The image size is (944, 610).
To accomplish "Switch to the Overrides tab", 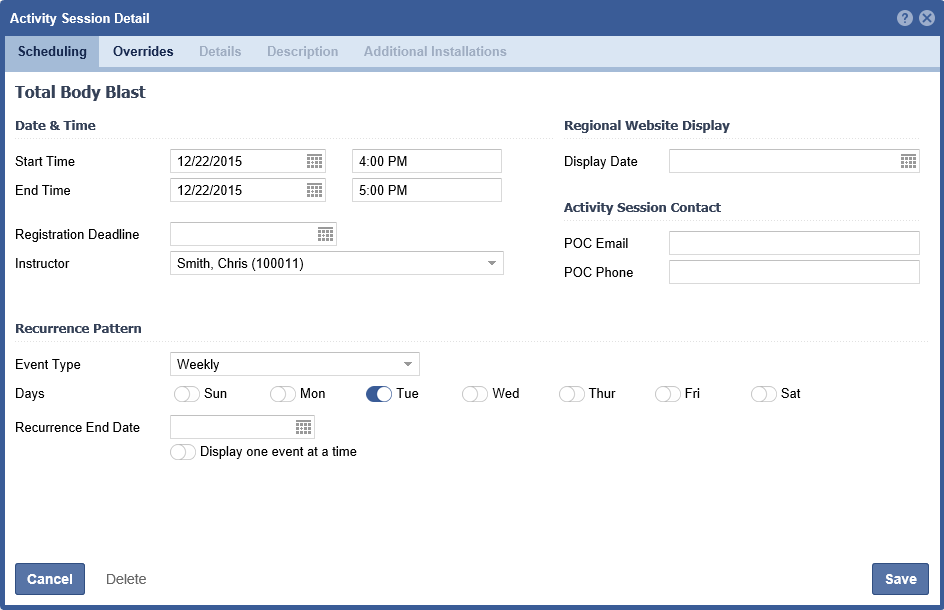I will [143, 52].
